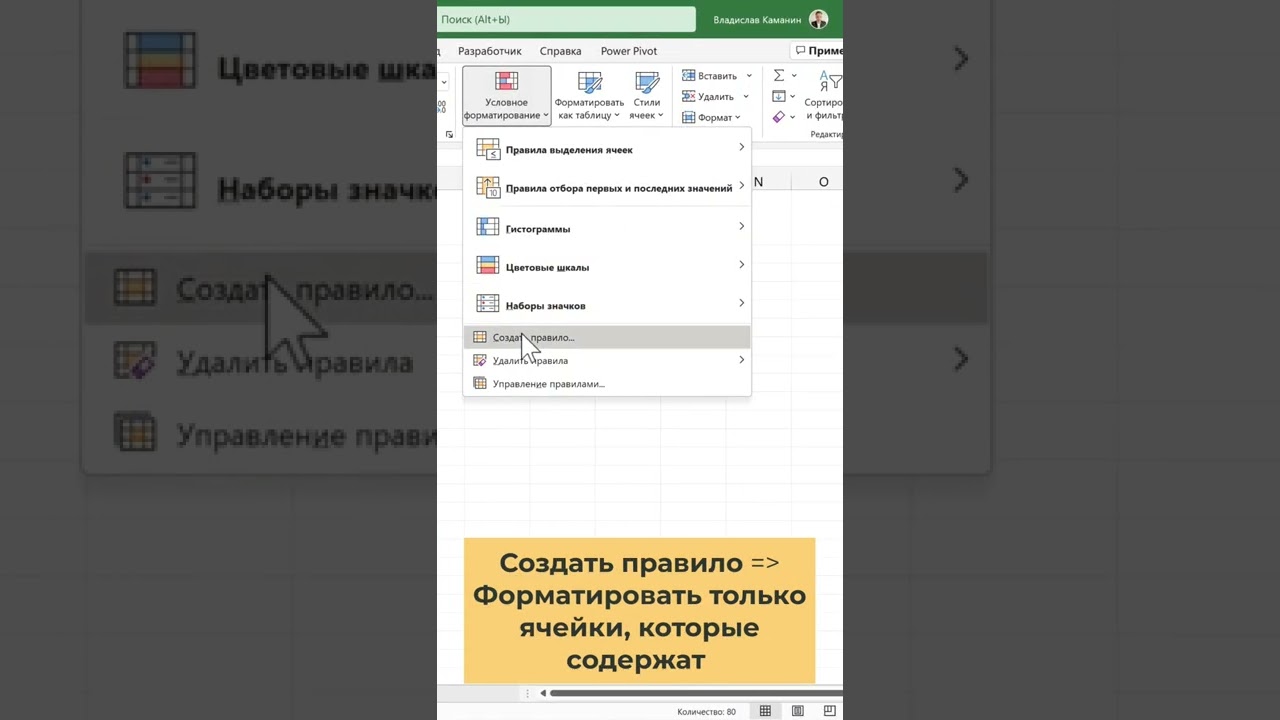Open the Удалить dropdown arrow

tap(744, 97)
